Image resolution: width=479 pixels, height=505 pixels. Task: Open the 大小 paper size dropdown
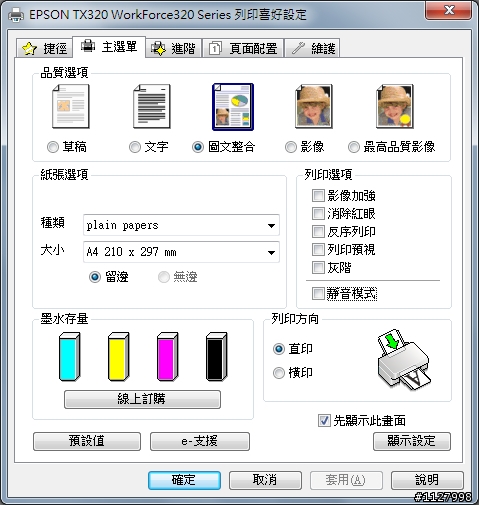pyautogui.click(x=181, y=252)
